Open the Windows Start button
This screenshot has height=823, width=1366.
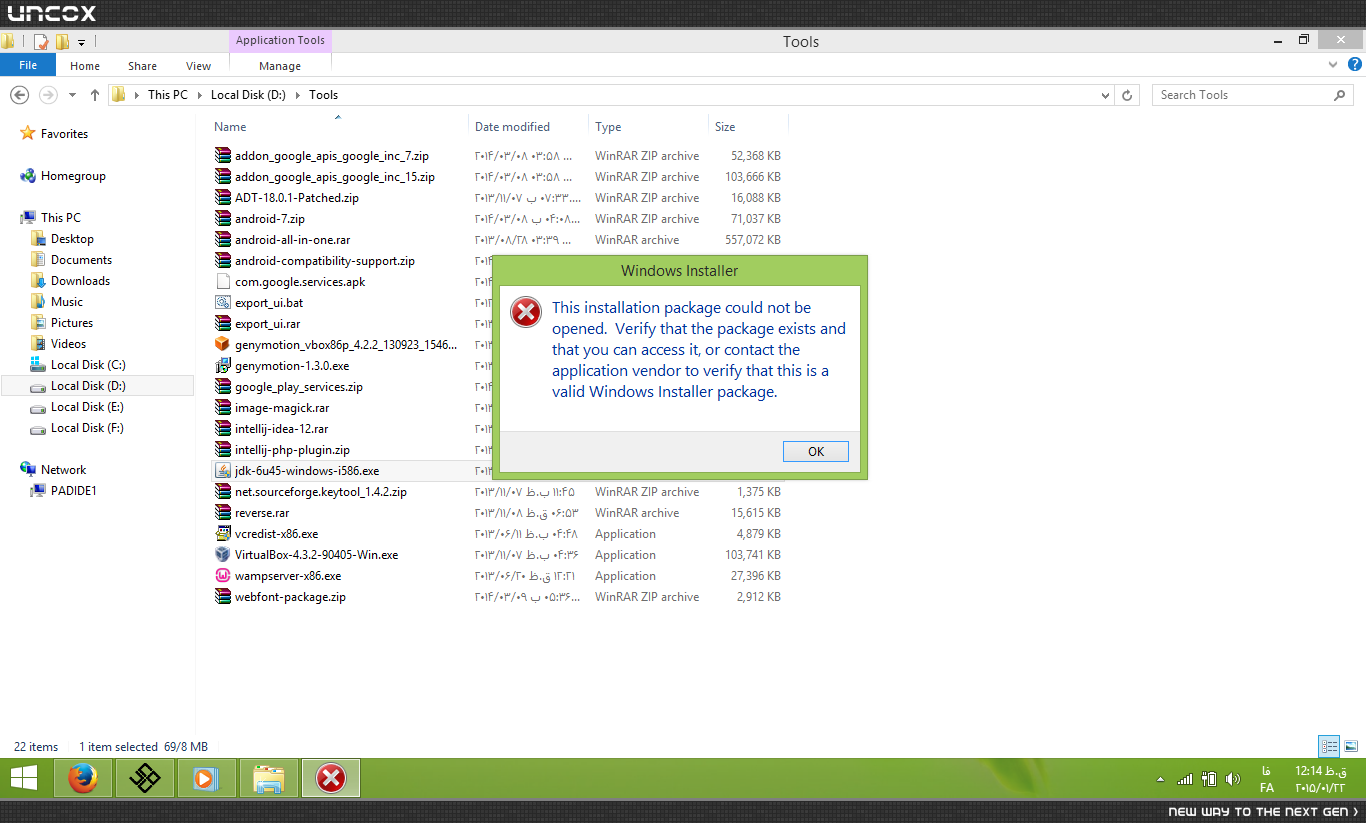[x=23, y=778]
